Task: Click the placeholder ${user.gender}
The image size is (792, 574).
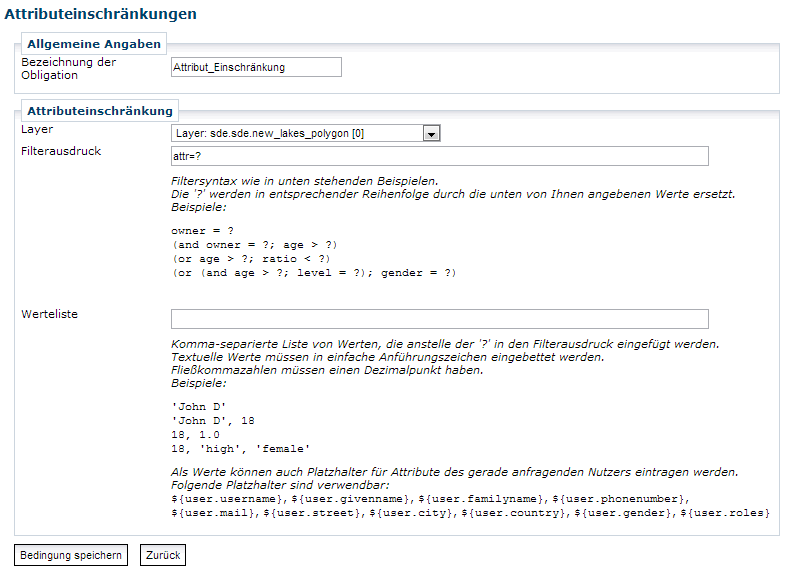Action: click(623, 513)
